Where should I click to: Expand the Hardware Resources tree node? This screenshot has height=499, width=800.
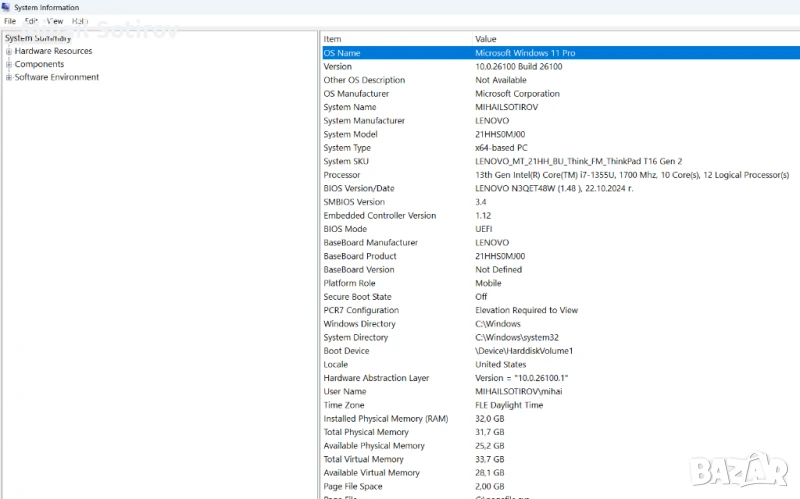click(9, 51)
